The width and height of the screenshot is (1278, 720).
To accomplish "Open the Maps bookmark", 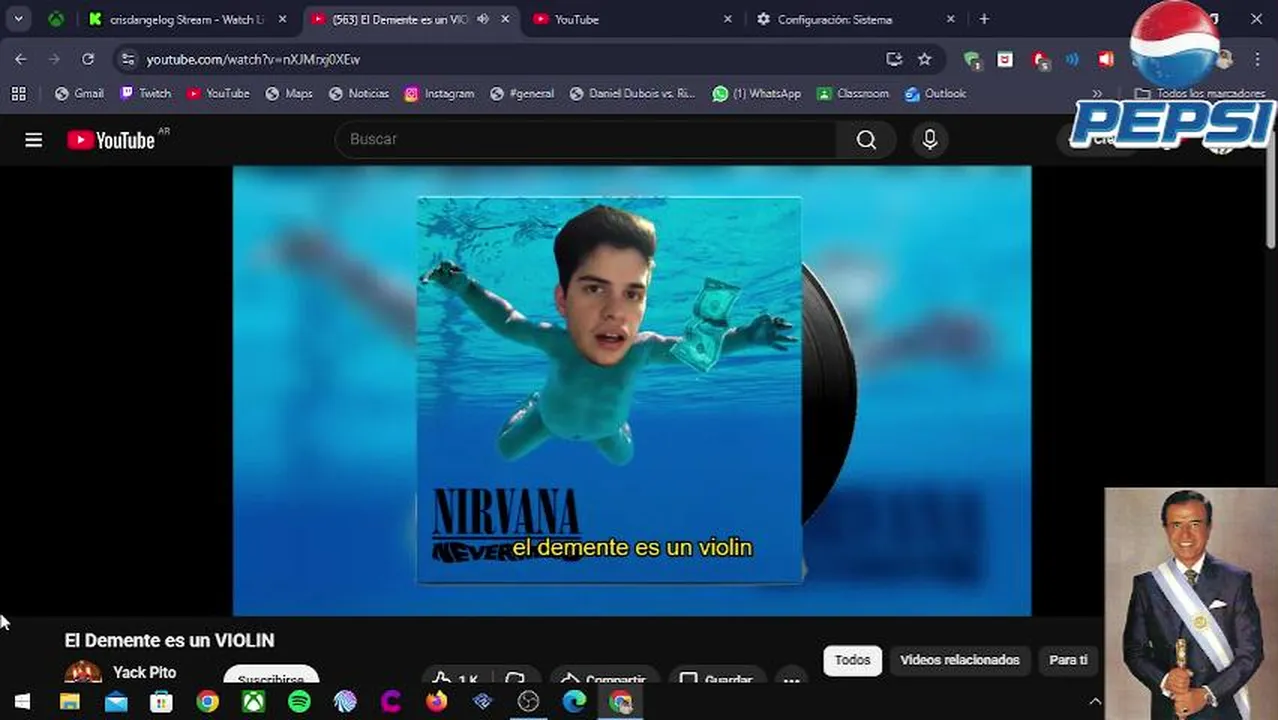I will [x=289, y=93].
